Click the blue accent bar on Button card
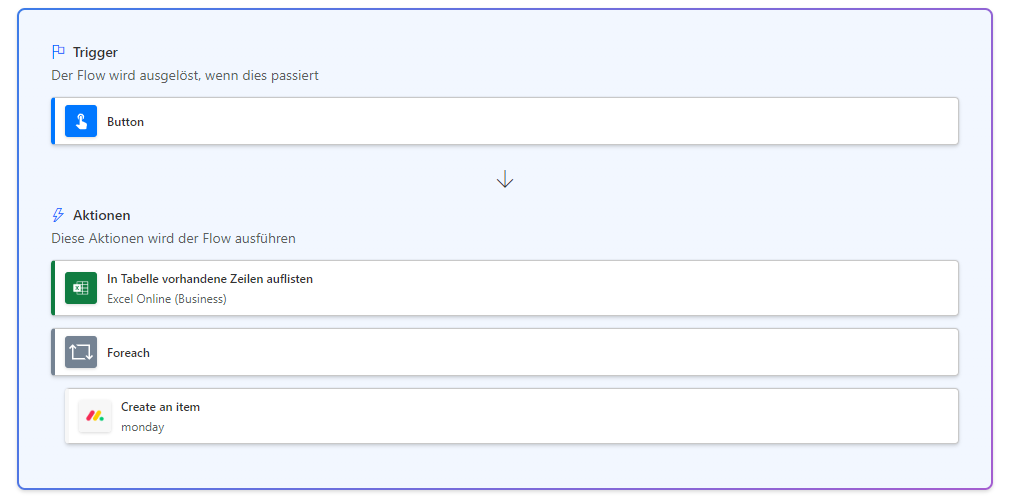This screenshot has height=498, width=1012. pos(53,121)
